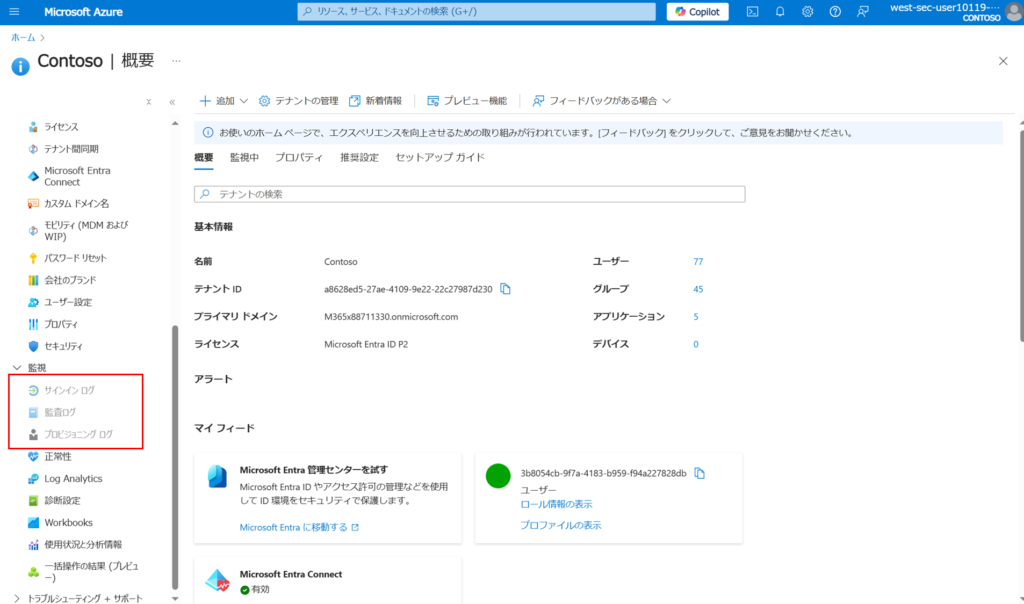Collapse the sidebar with double chevron
The image size is (1024, 604).
[x=172, y=102]
